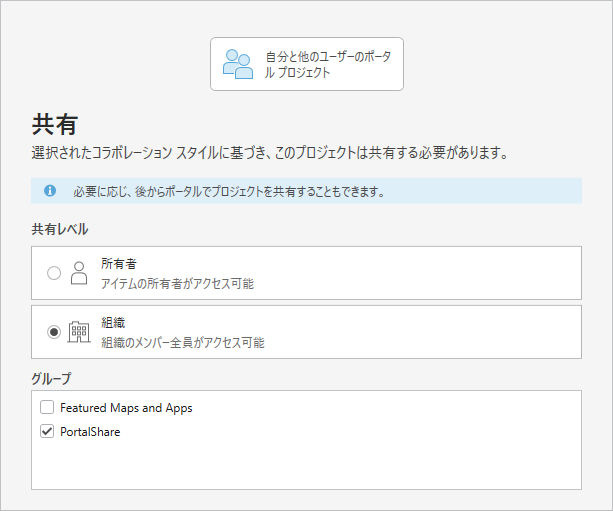
Task: Click the two-person portal project icon
Action: click(x=237, y=64)
